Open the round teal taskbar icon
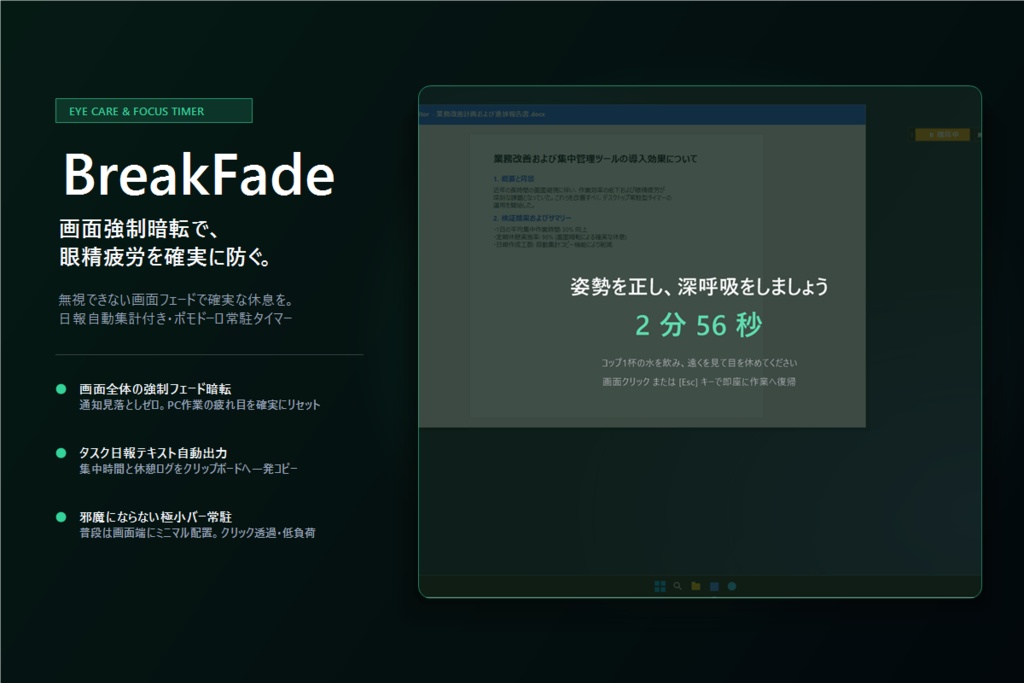The image size is (1024, 683). 732,586
